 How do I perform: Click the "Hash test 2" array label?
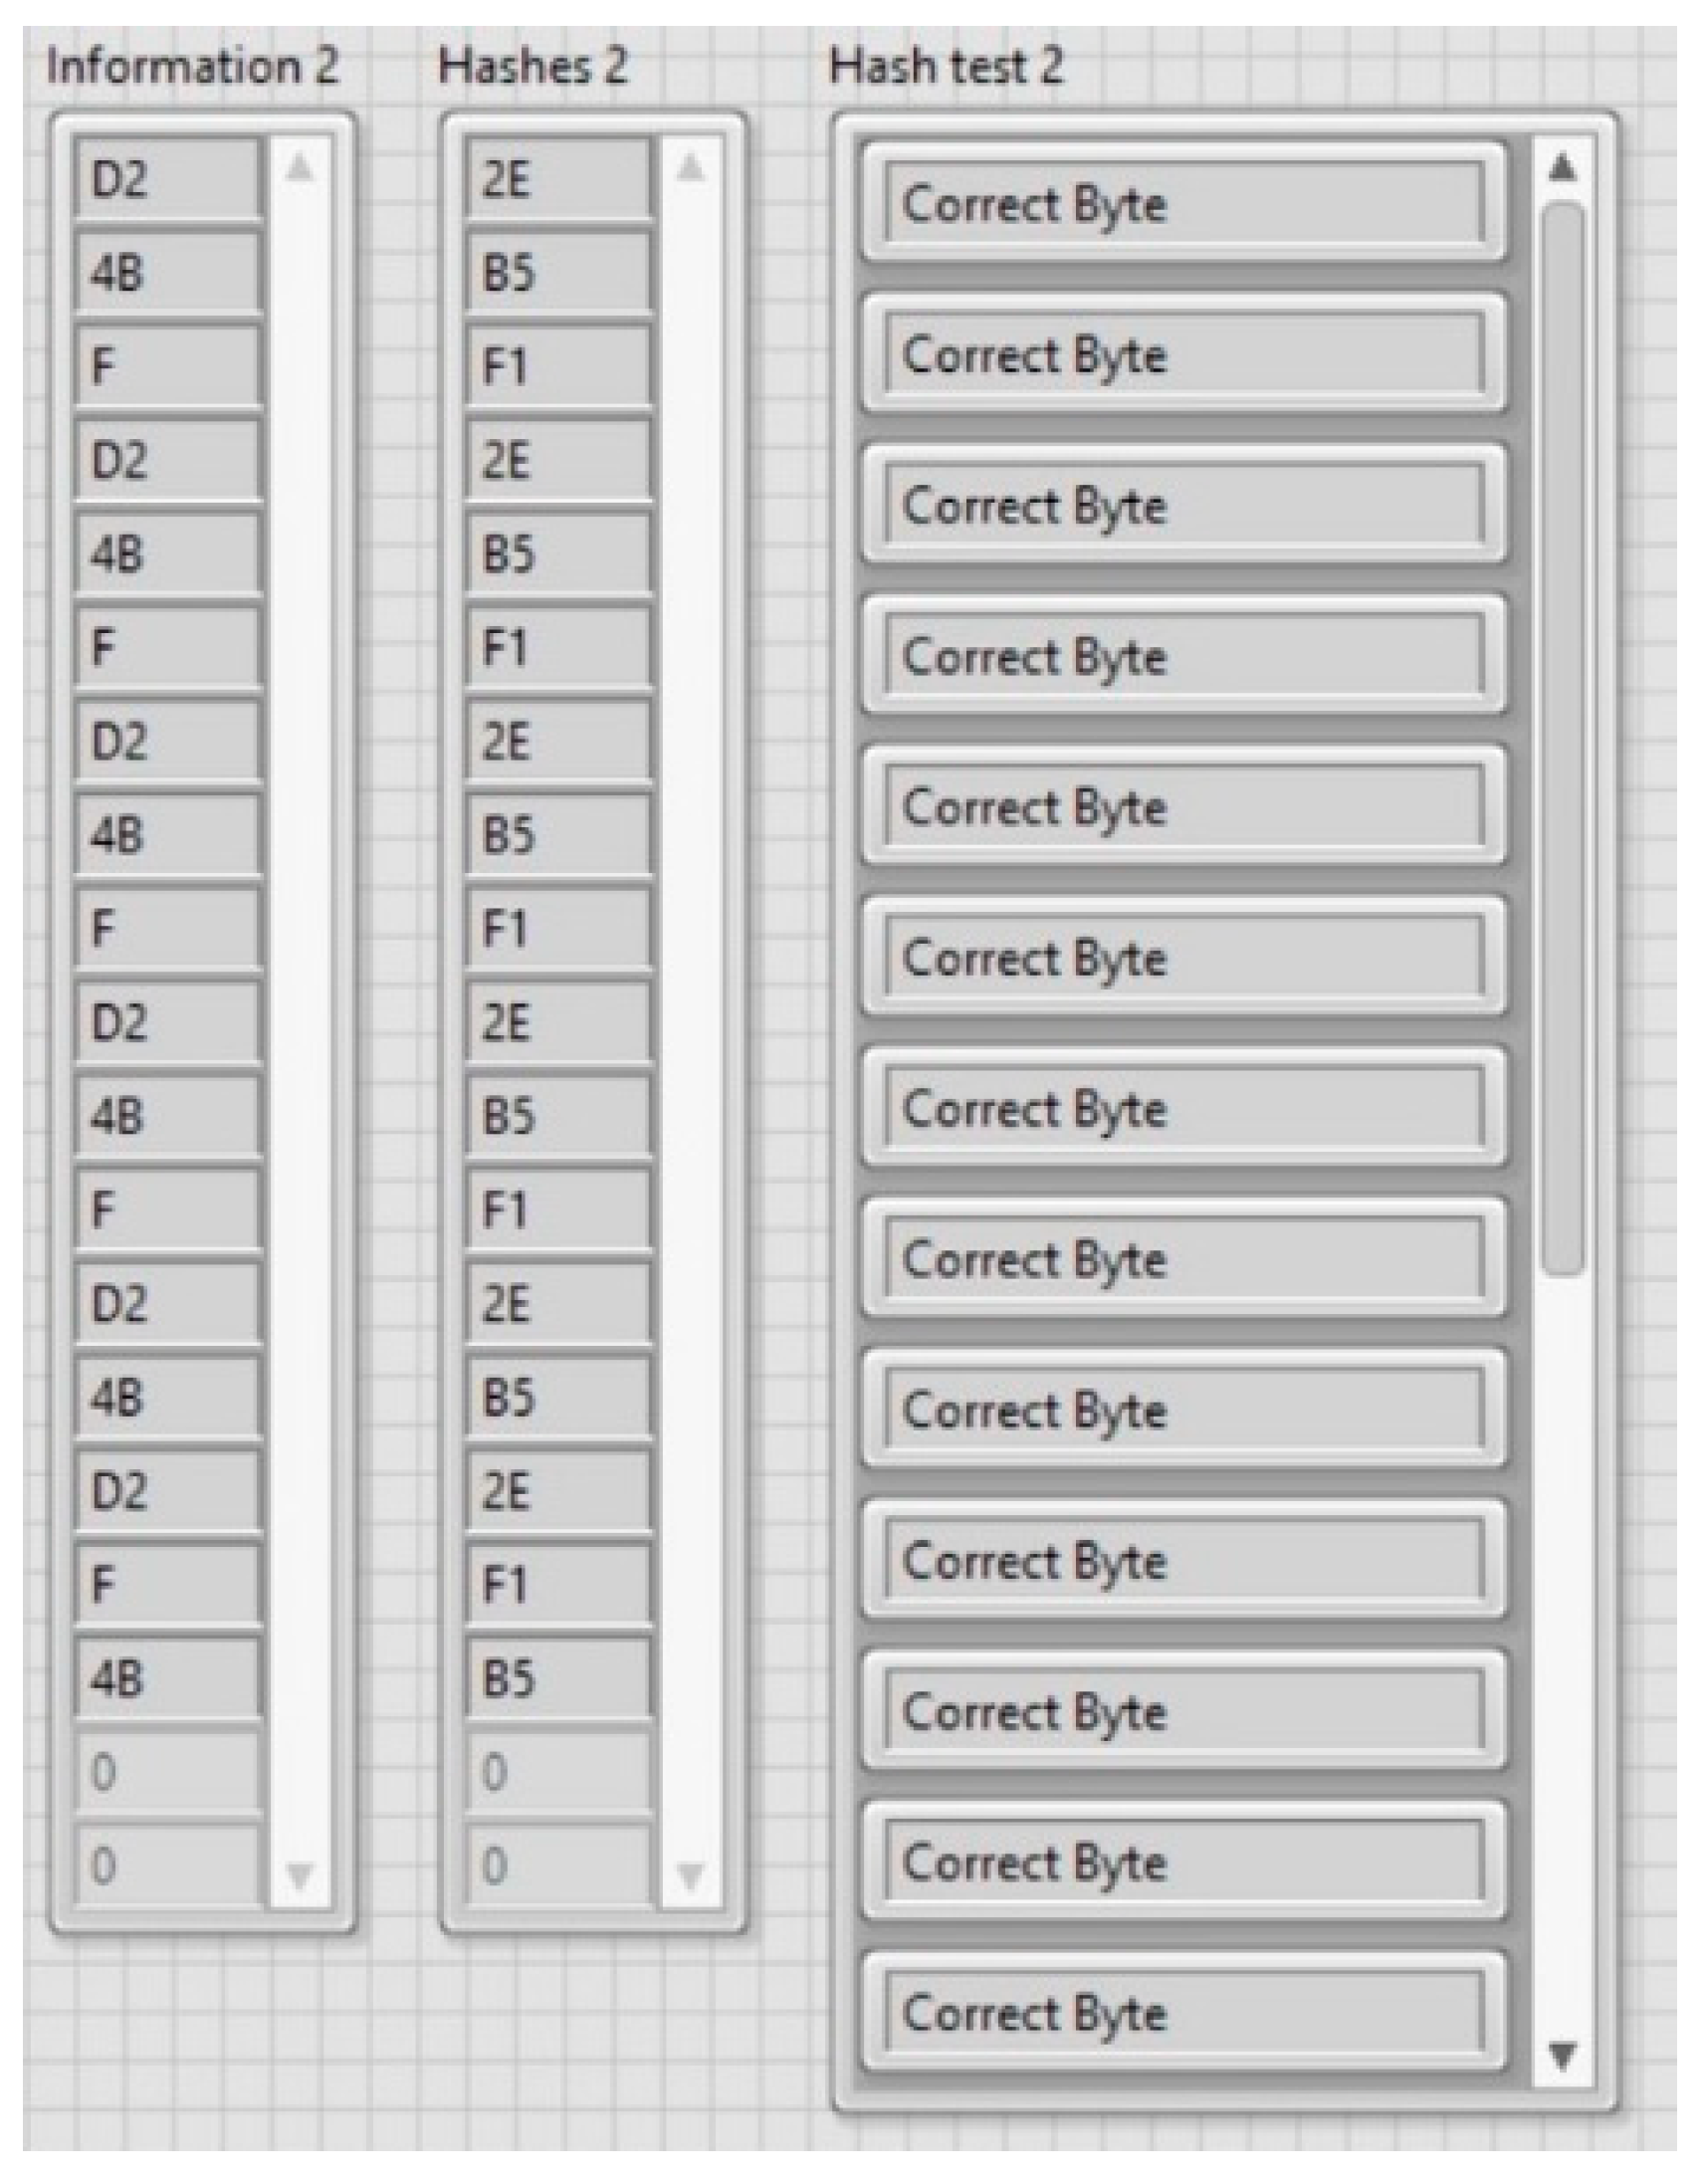pos(946,67)
